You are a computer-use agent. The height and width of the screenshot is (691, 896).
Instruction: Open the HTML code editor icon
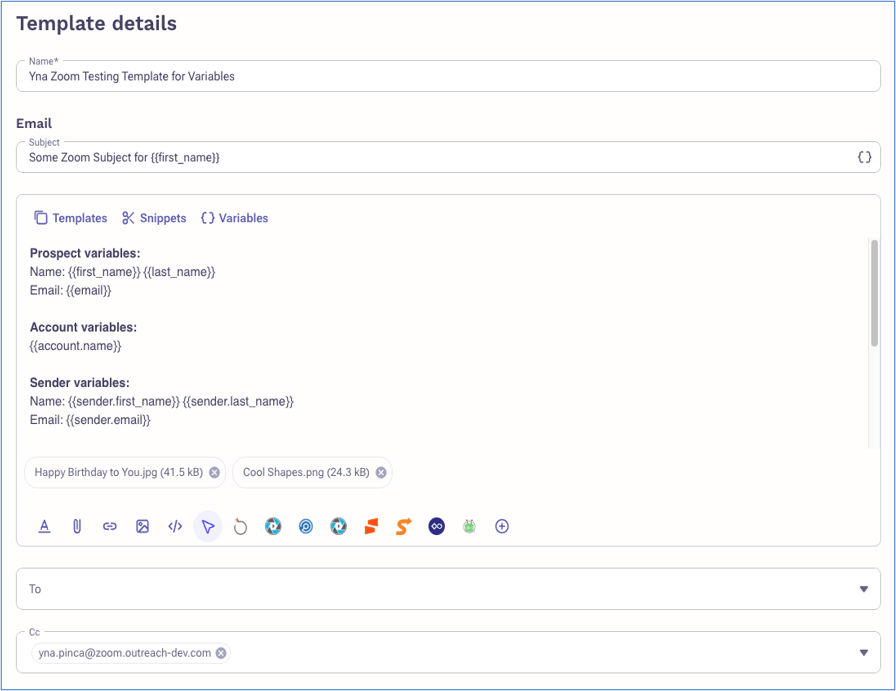[175, 526]
